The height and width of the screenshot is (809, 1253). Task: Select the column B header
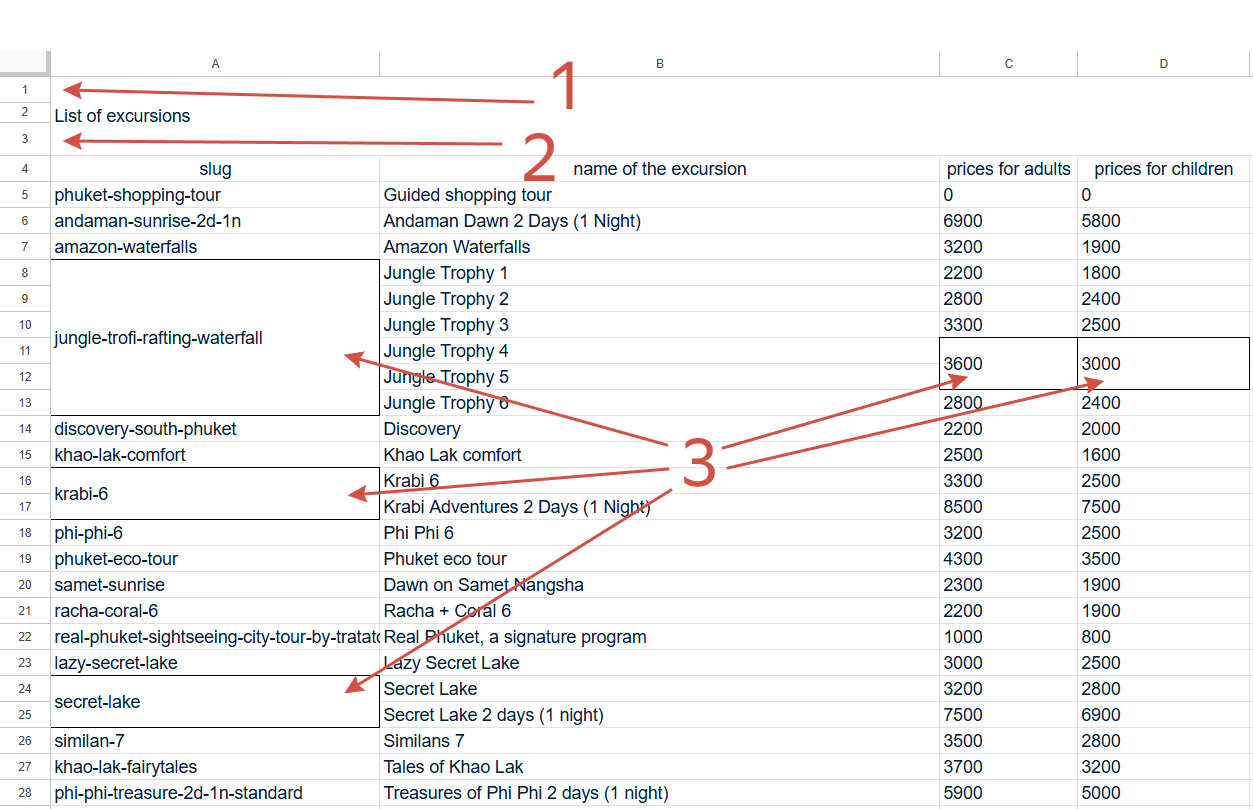tap(659, 64)
